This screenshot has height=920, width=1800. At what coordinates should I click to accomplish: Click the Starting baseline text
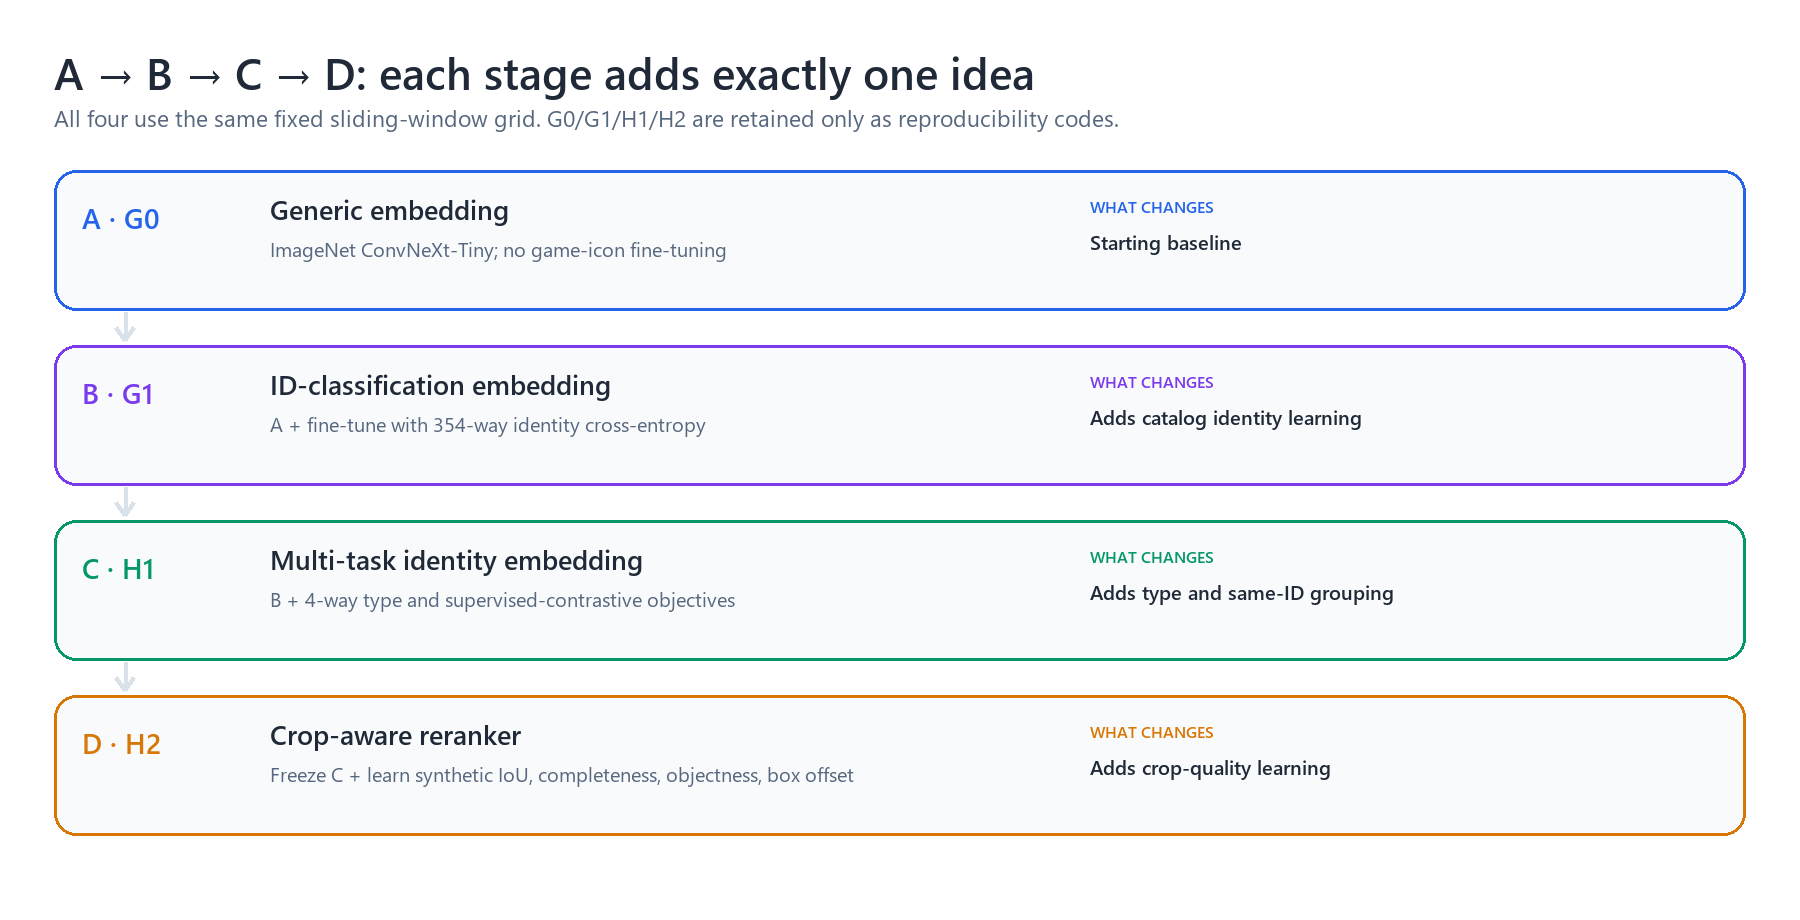[1165, 243]
